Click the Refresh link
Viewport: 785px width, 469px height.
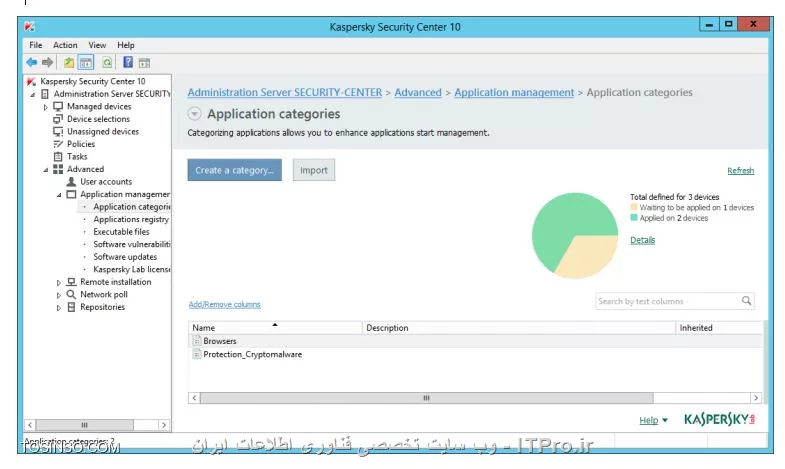tap(740, 171)
